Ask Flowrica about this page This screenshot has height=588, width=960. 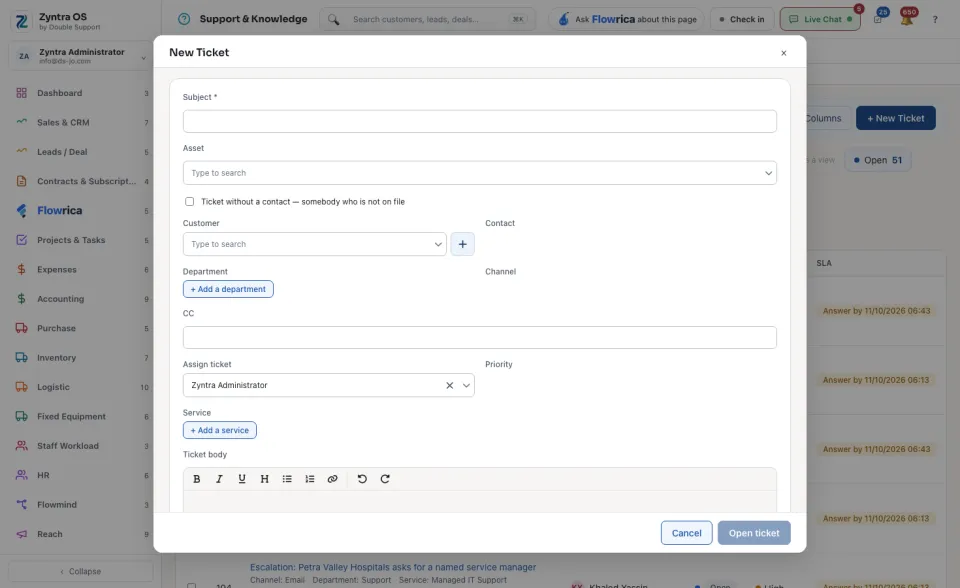(x=627, y=20)
